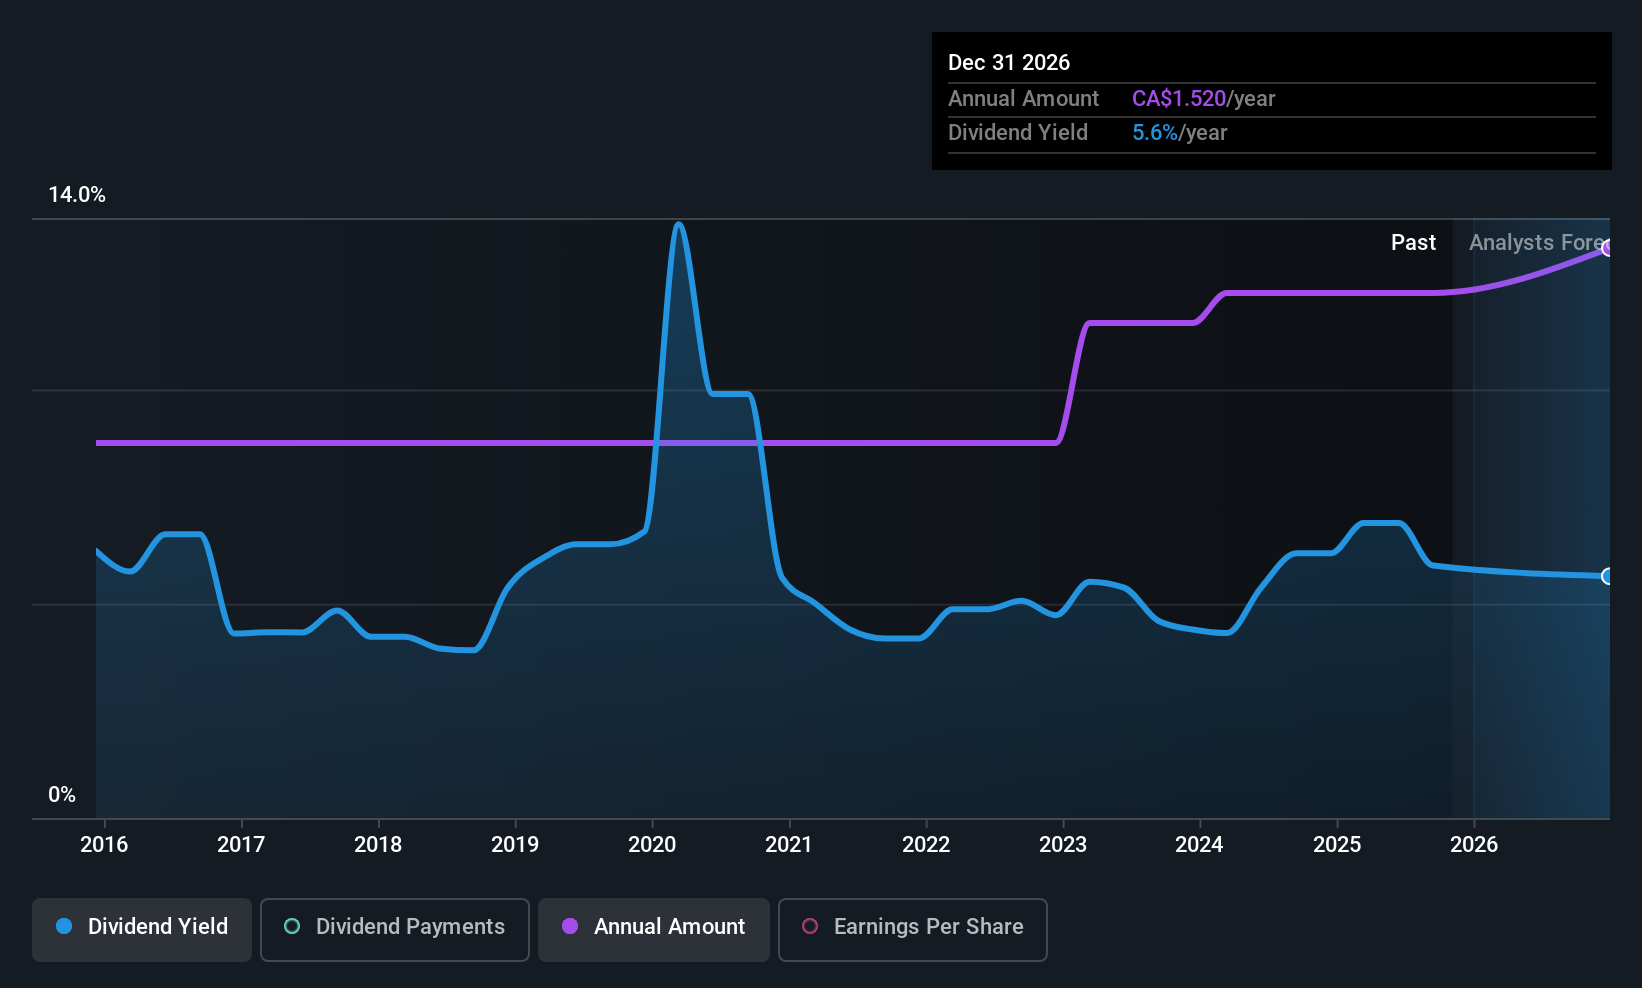The width and height of the screenshot is (1642, 988).
Task: Toggle the Annual Amount series off
Action: point(653,928)
